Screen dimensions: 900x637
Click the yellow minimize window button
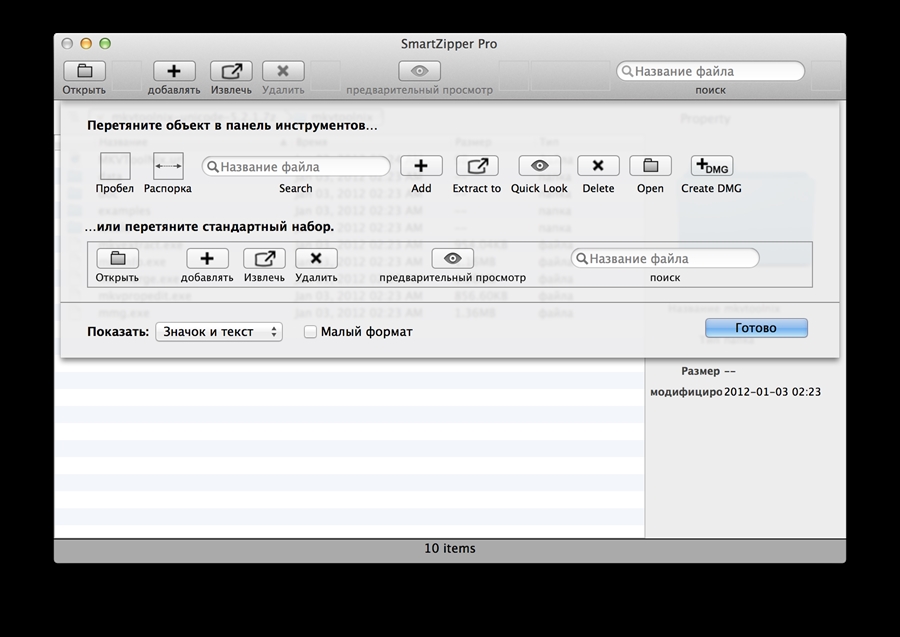[x=86, y=44]
